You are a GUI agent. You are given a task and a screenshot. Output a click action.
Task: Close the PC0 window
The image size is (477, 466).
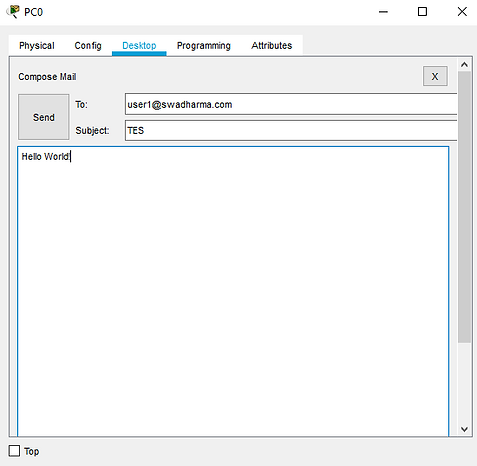[x=462, y=12]
